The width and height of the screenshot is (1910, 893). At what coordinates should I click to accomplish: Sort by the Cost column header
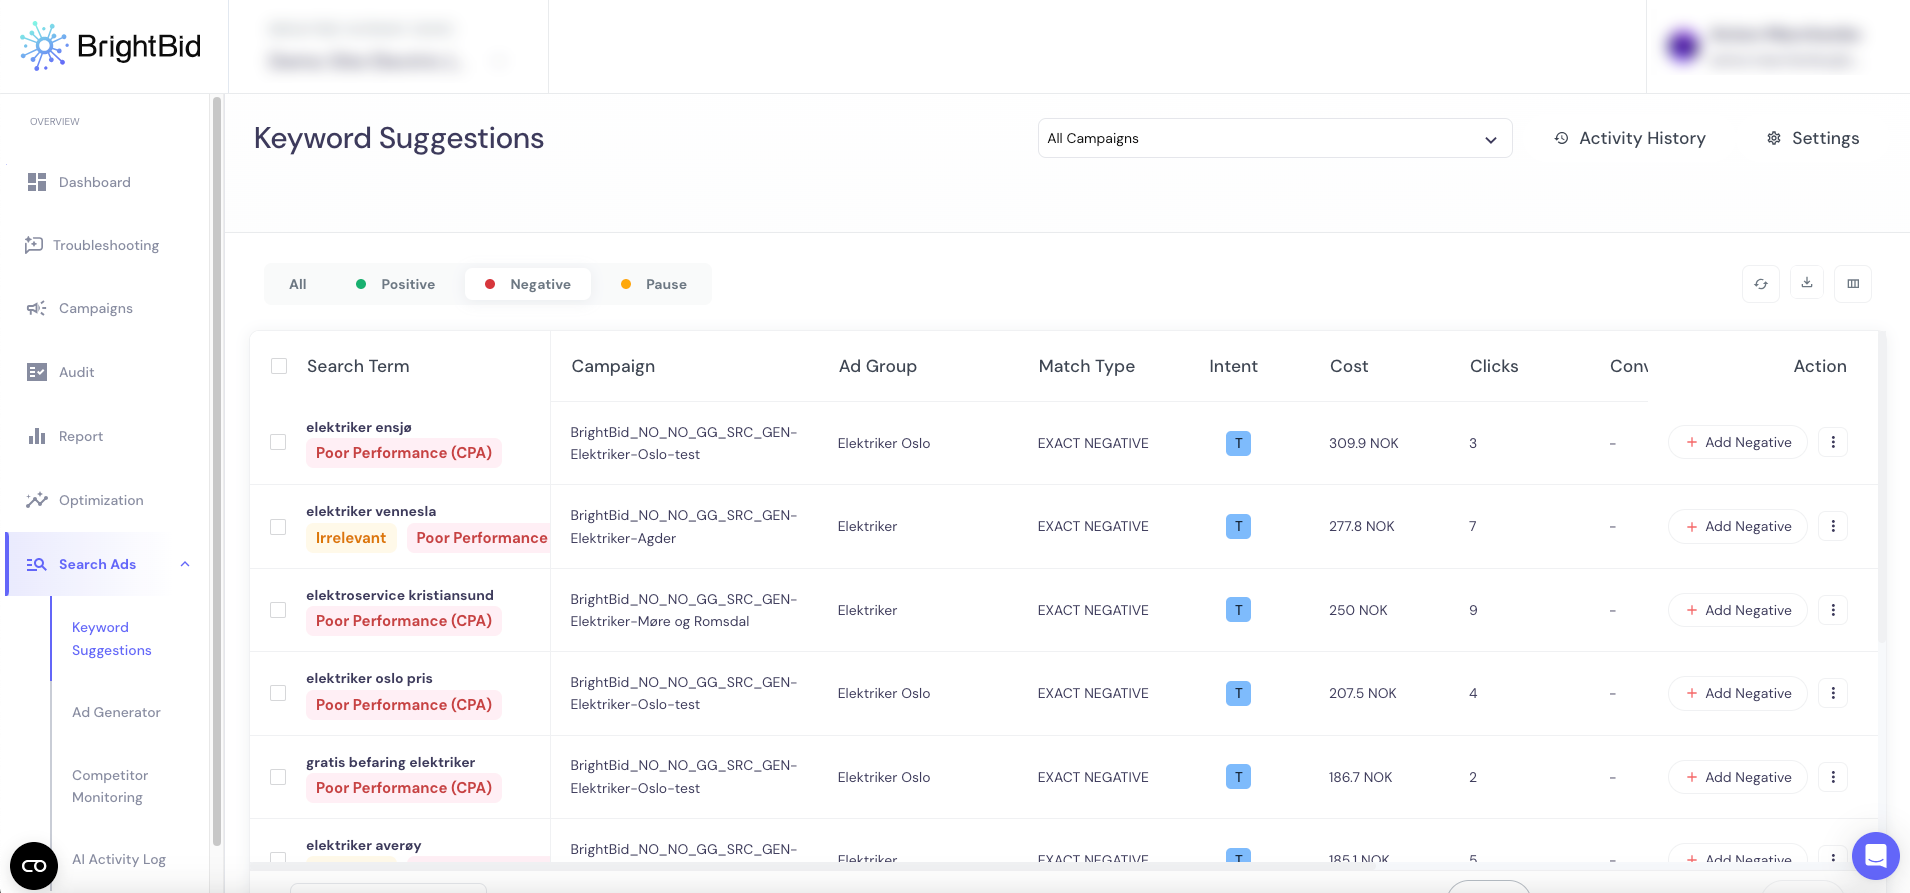[1349, 366]
